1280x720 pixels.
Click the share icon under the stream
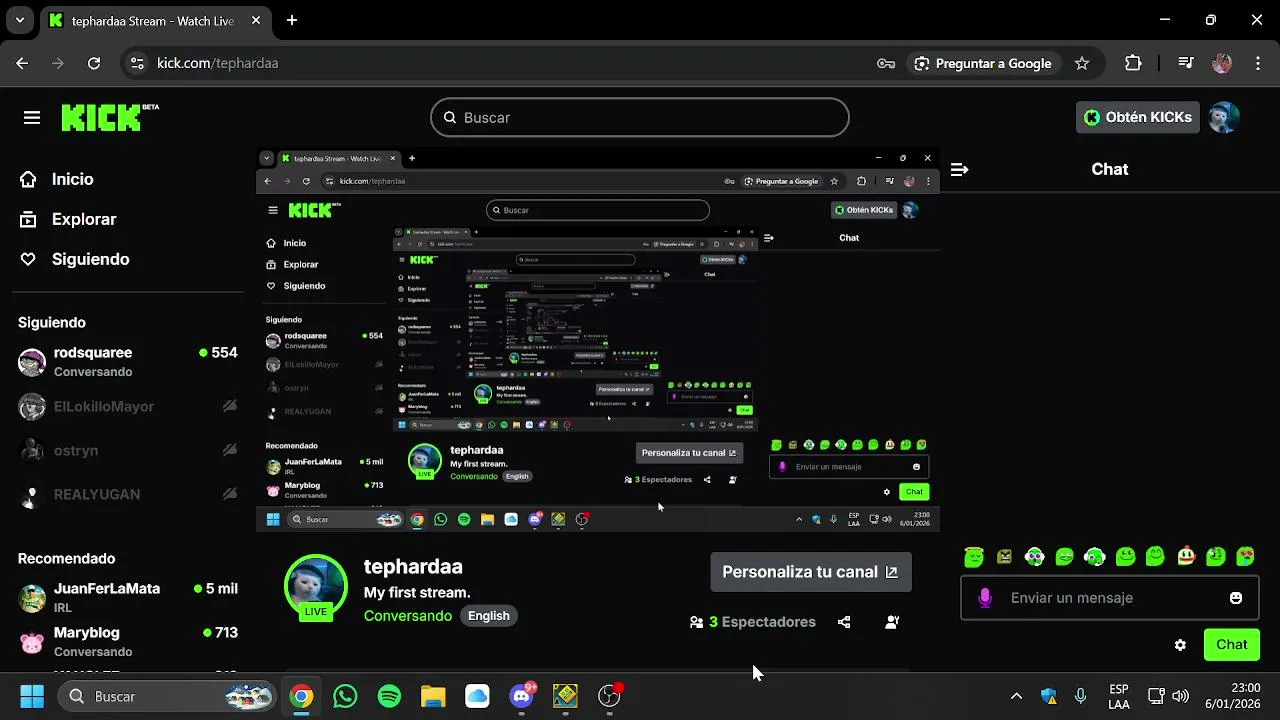pyautogui.click(x=844, y=622)
